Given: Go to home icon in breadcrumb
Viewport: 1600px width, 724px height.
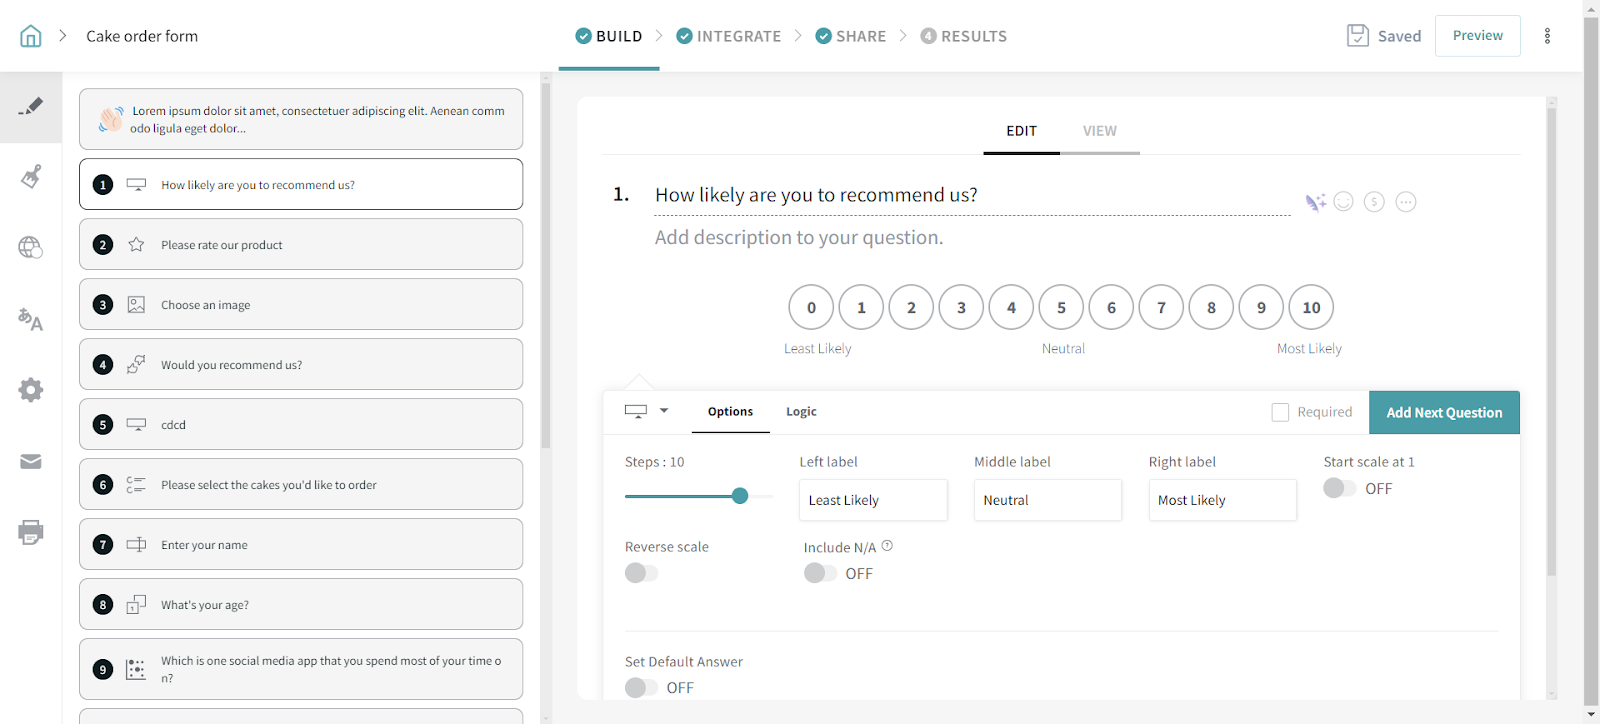Looking at the screenshot, I should [x=31, y=36].
